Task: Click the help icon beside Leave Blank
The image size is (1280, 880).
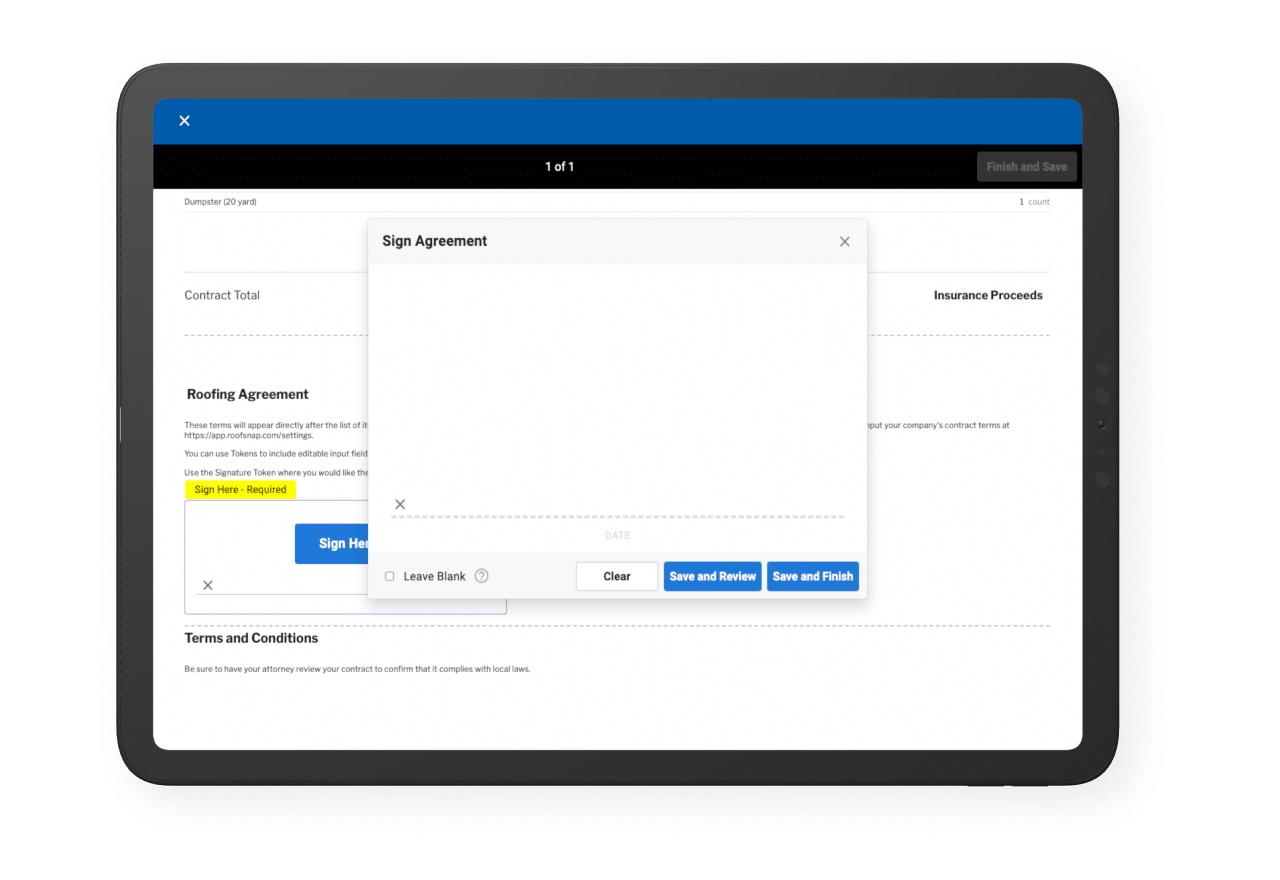Action: (x=481, y=576)
